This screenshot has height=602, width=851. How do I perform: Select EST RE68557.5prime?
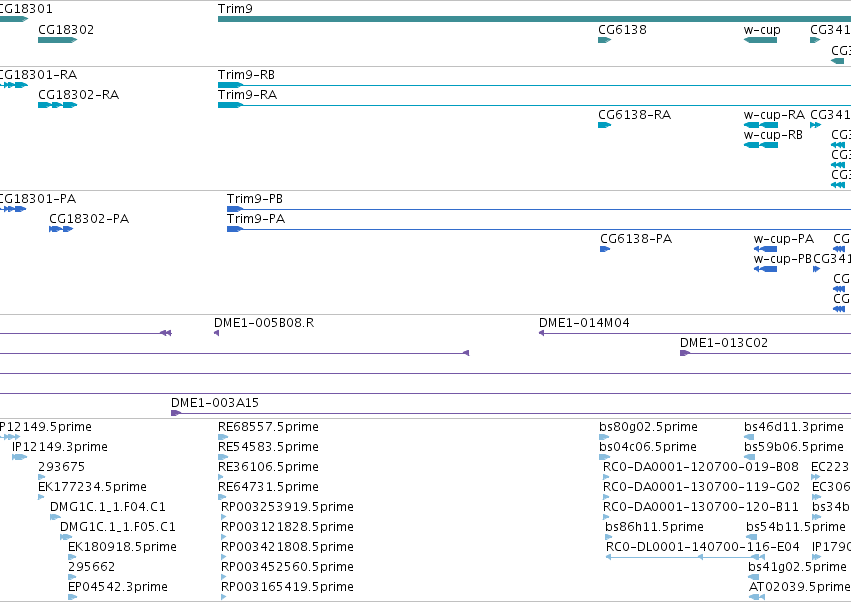click(268, 427)
